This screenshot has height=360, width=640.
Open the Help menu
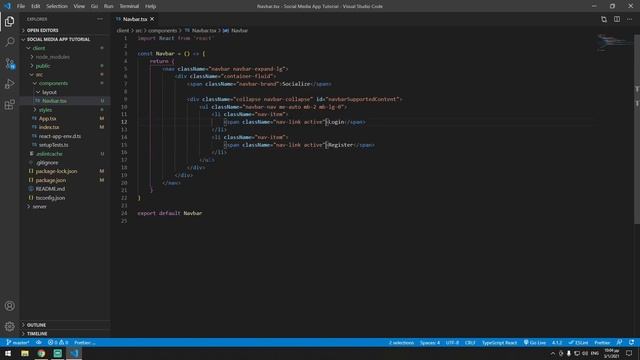click(x=151, y=6)
